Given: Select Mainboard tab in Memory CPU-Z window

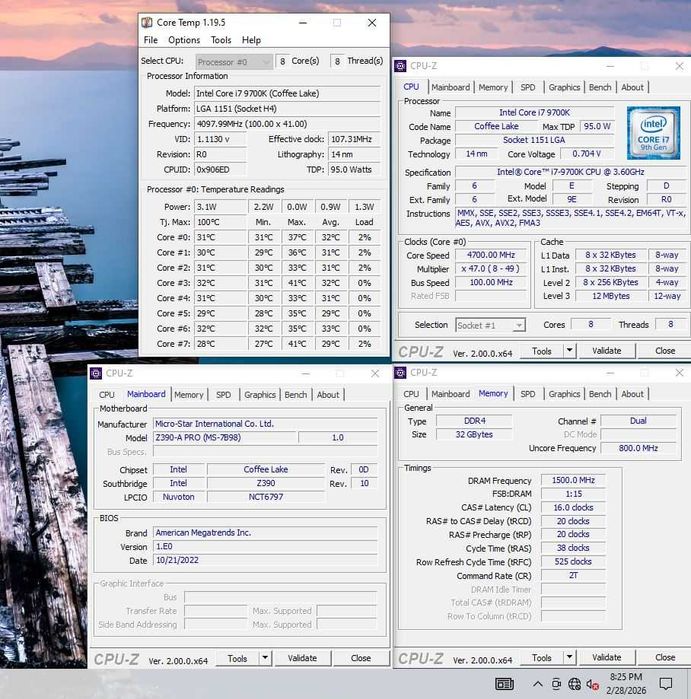Looking at the screenshot, I should pyautogui.click(x=450, y=394).
